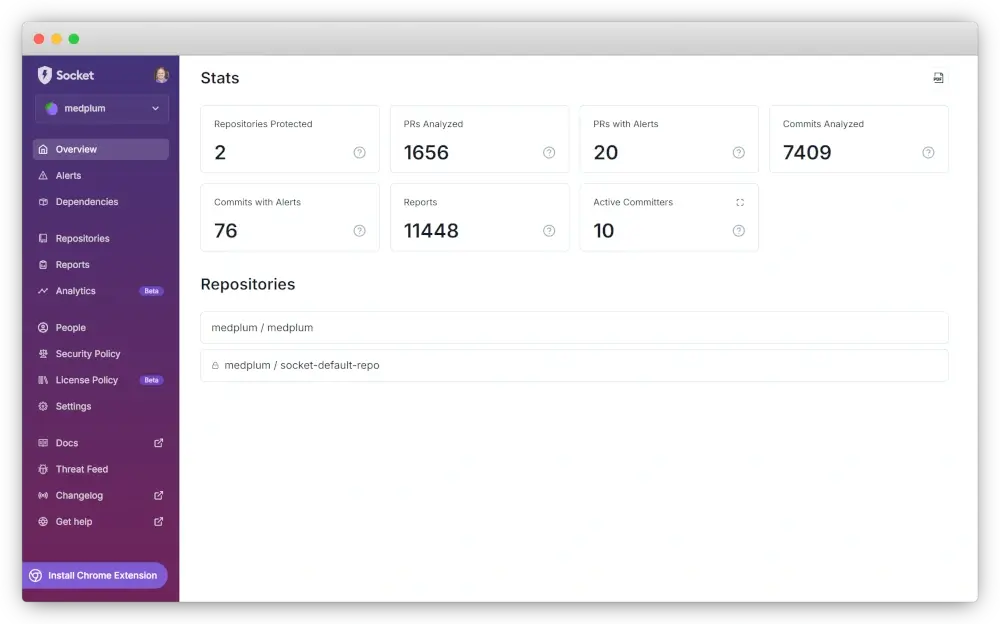1000x624 pixels.
Task: Navigate to Reports in the sidebar
Action: pyautogui.click(x=101, y=265)
